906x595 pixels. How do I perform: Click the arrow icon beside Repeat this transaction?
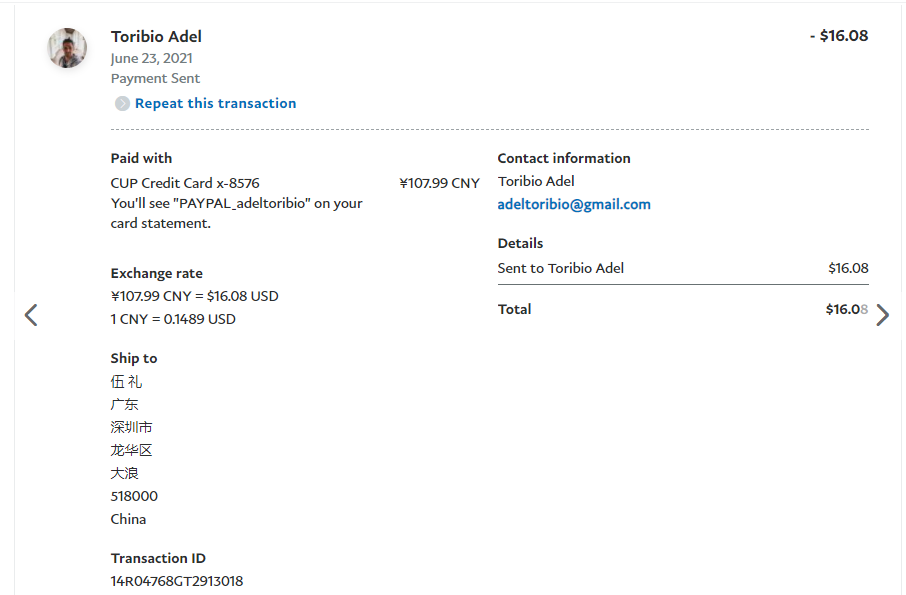[122, 104]
